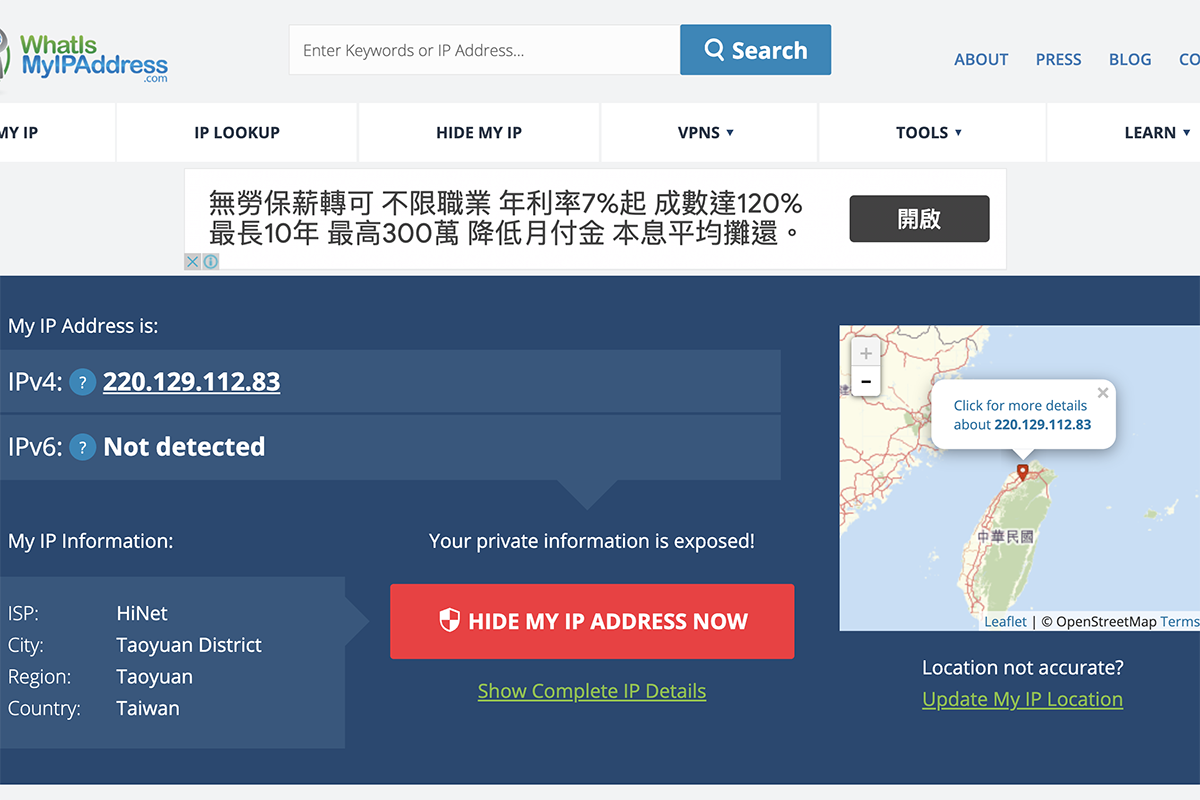Dismiss the map popup with its X icon
1200x800 pixels.
[1103, 393]
